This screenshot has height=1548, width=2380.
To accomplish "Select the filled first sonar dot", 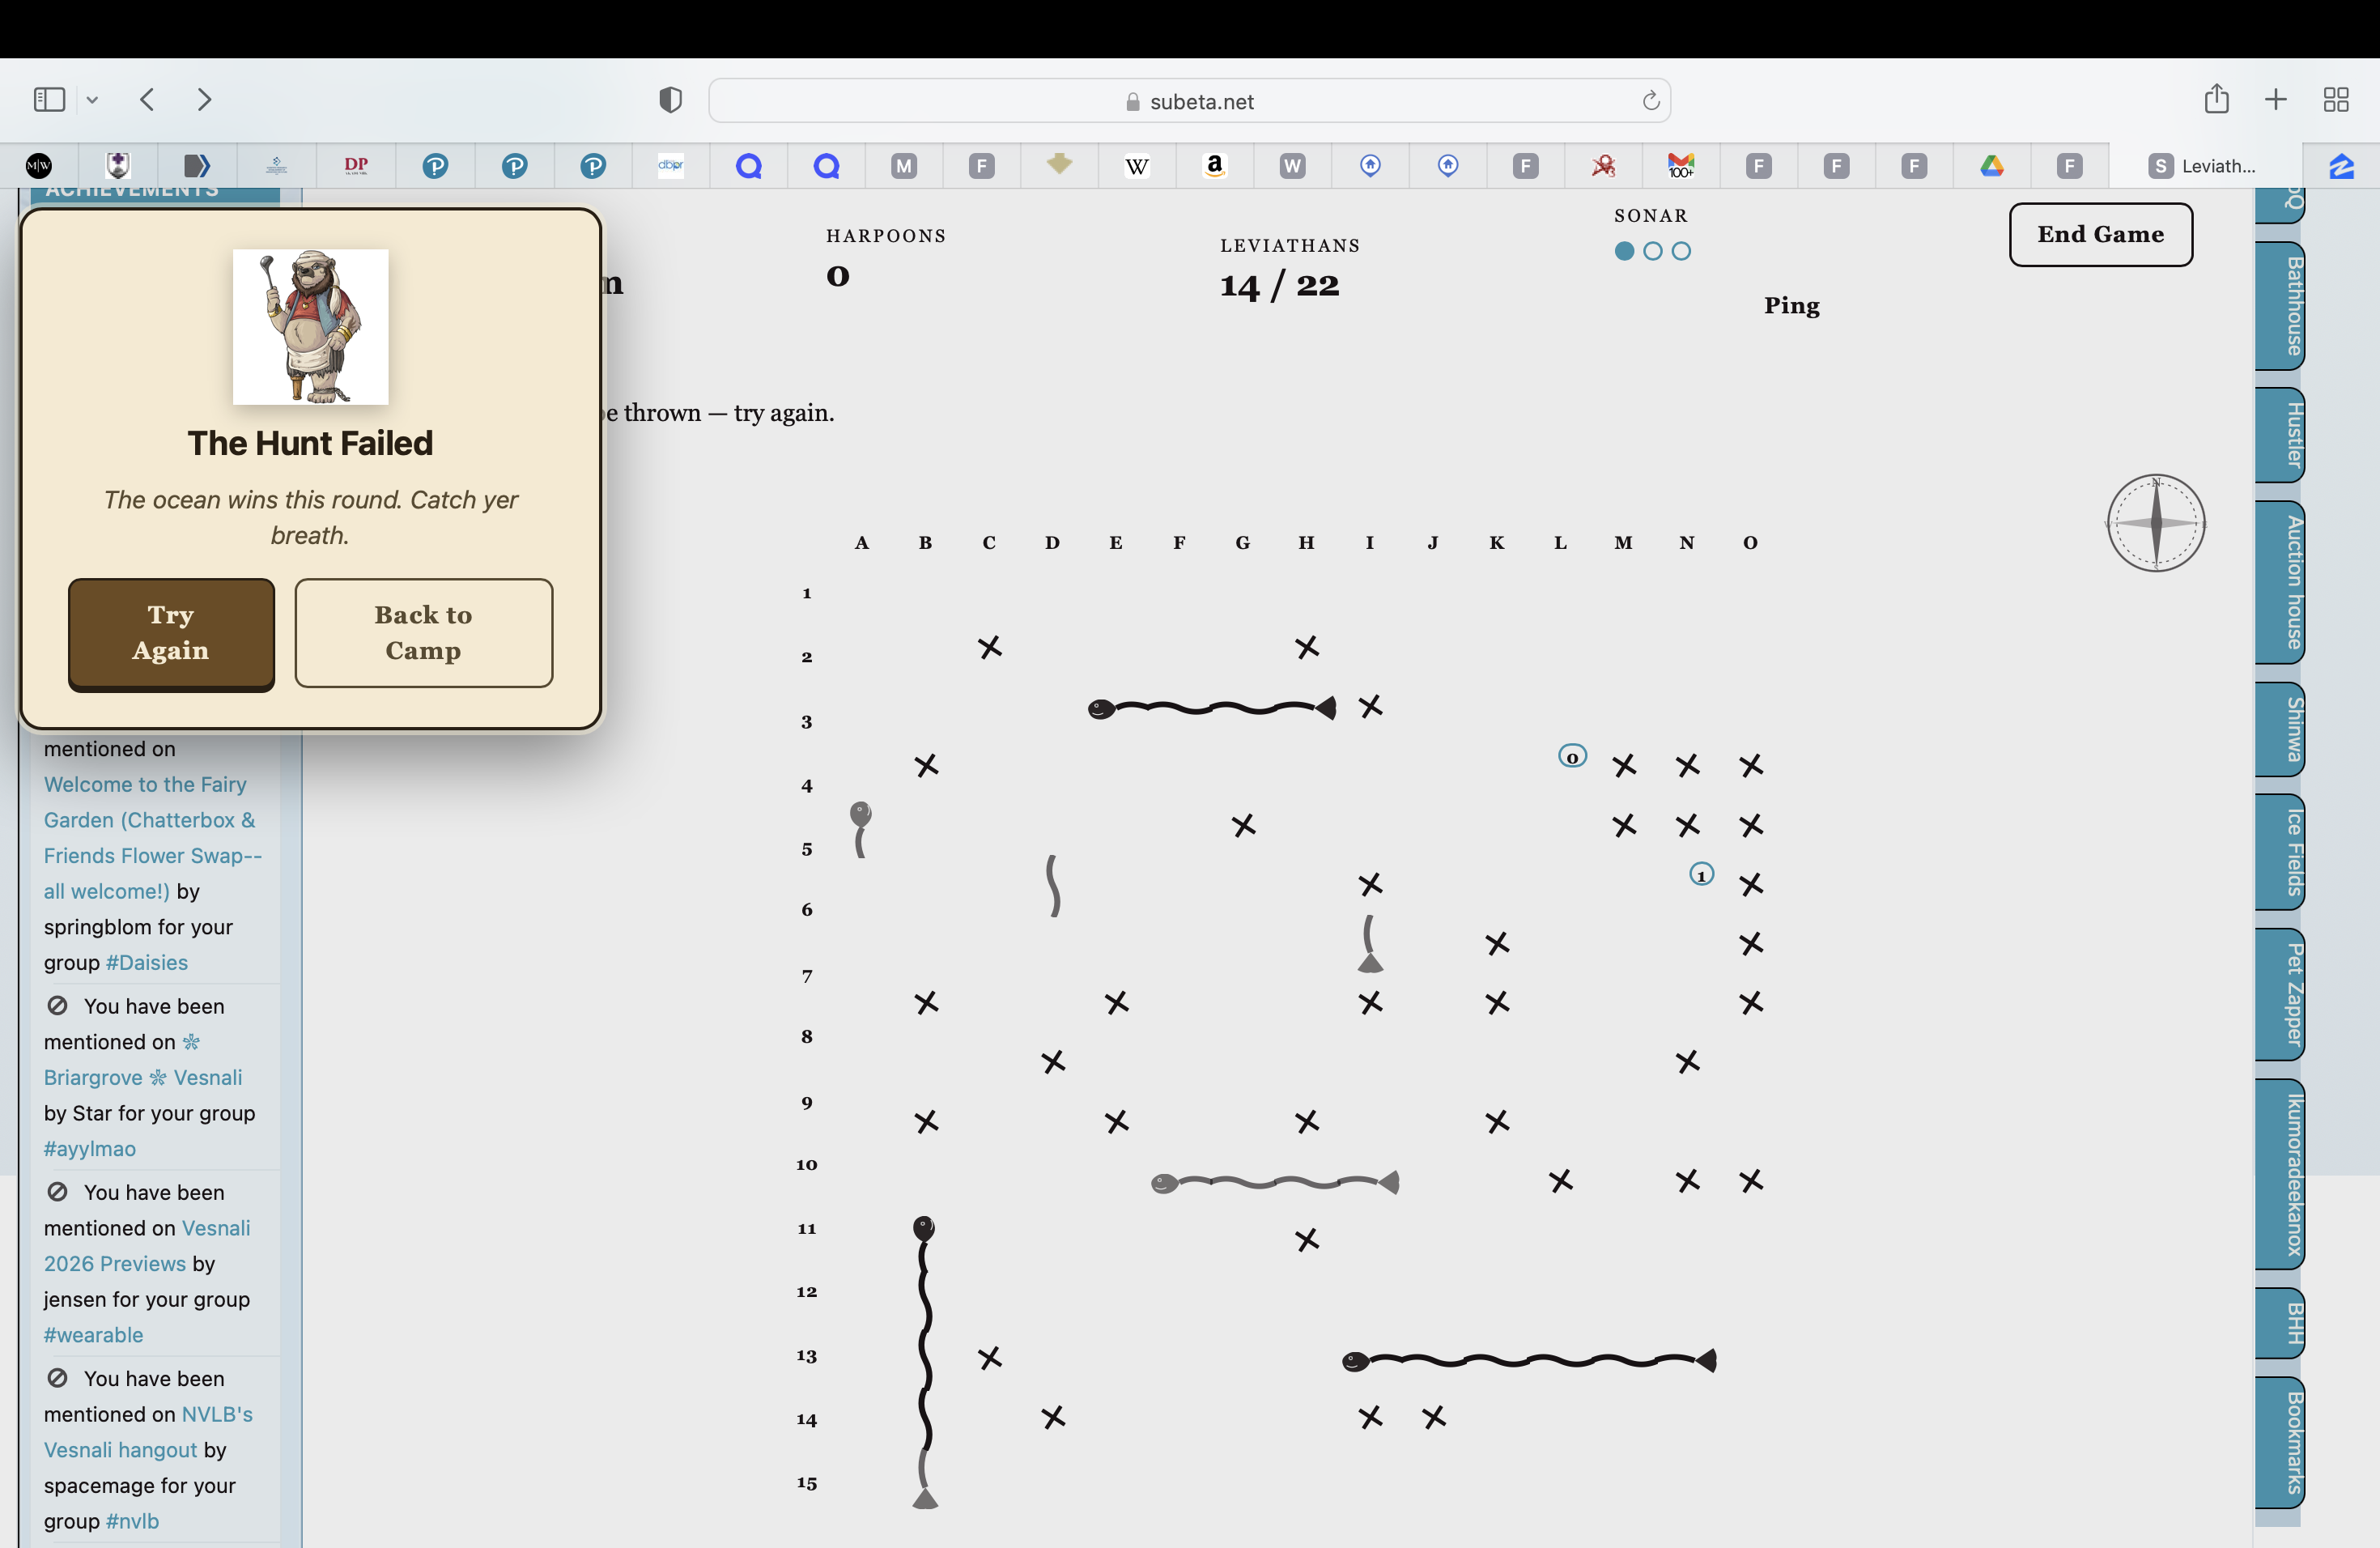I will [x=1624, y=252].
